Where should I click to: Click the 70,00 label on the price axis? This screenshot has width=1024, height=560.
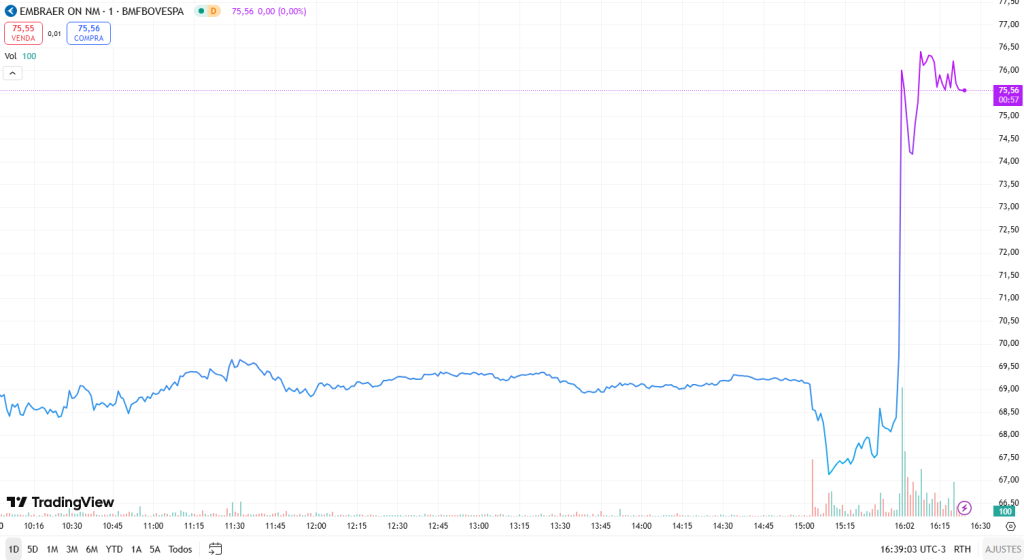[x=1009, y=343]
